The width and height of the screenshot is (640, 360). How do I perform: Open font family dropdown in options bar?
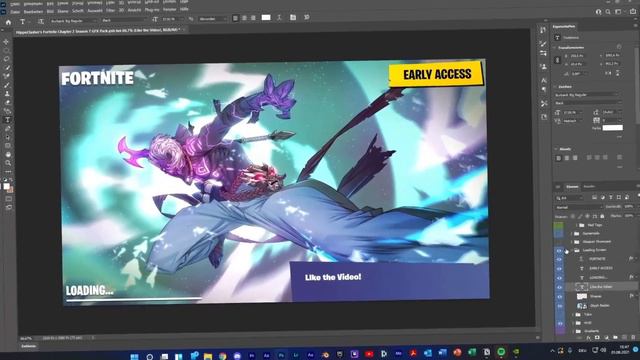(73, 20)
